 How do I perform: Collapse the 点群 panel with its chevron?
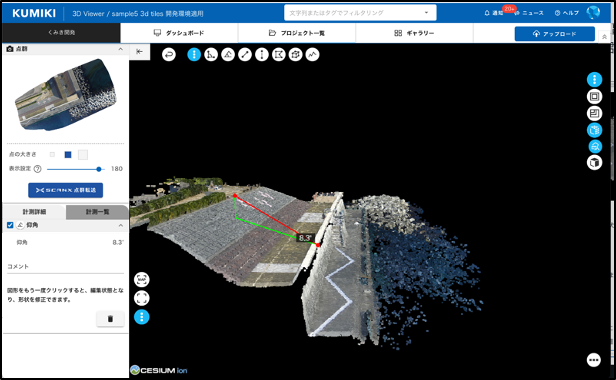pos(121,49)
